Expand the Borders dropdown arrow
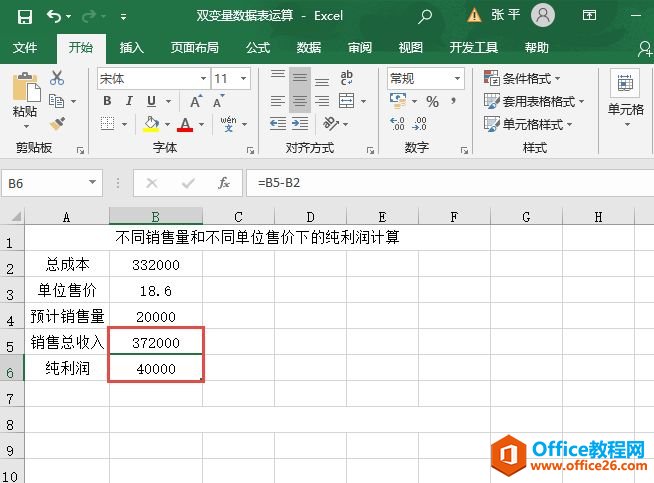Viewport: 654px width, 483px height. point(124,124)
